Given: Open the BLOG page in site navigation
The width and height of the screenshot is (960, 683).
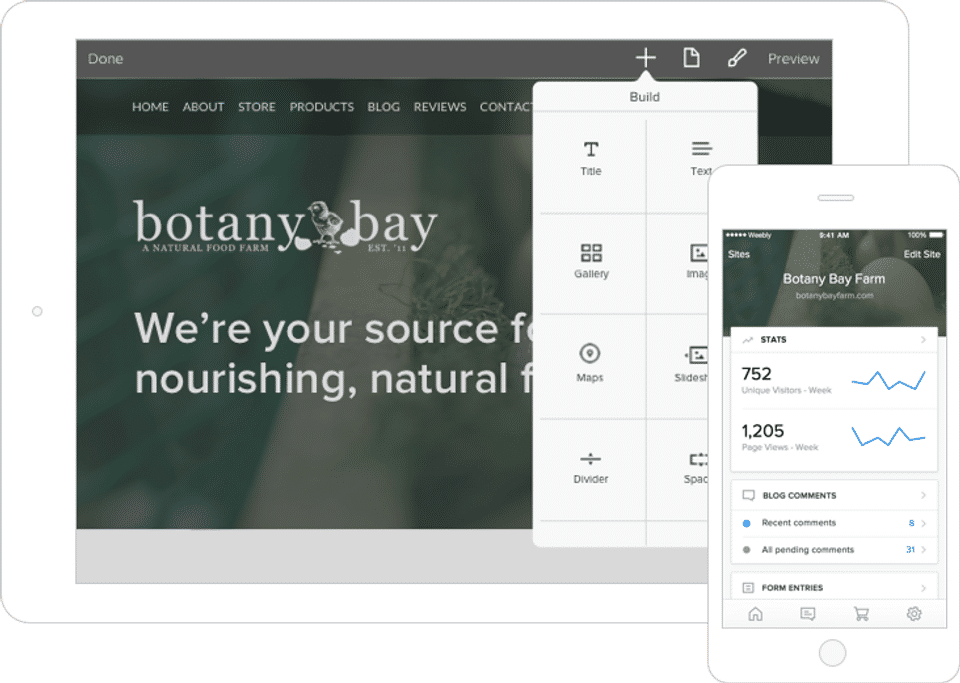Looking at the screenshot, I should click(383, 106).
